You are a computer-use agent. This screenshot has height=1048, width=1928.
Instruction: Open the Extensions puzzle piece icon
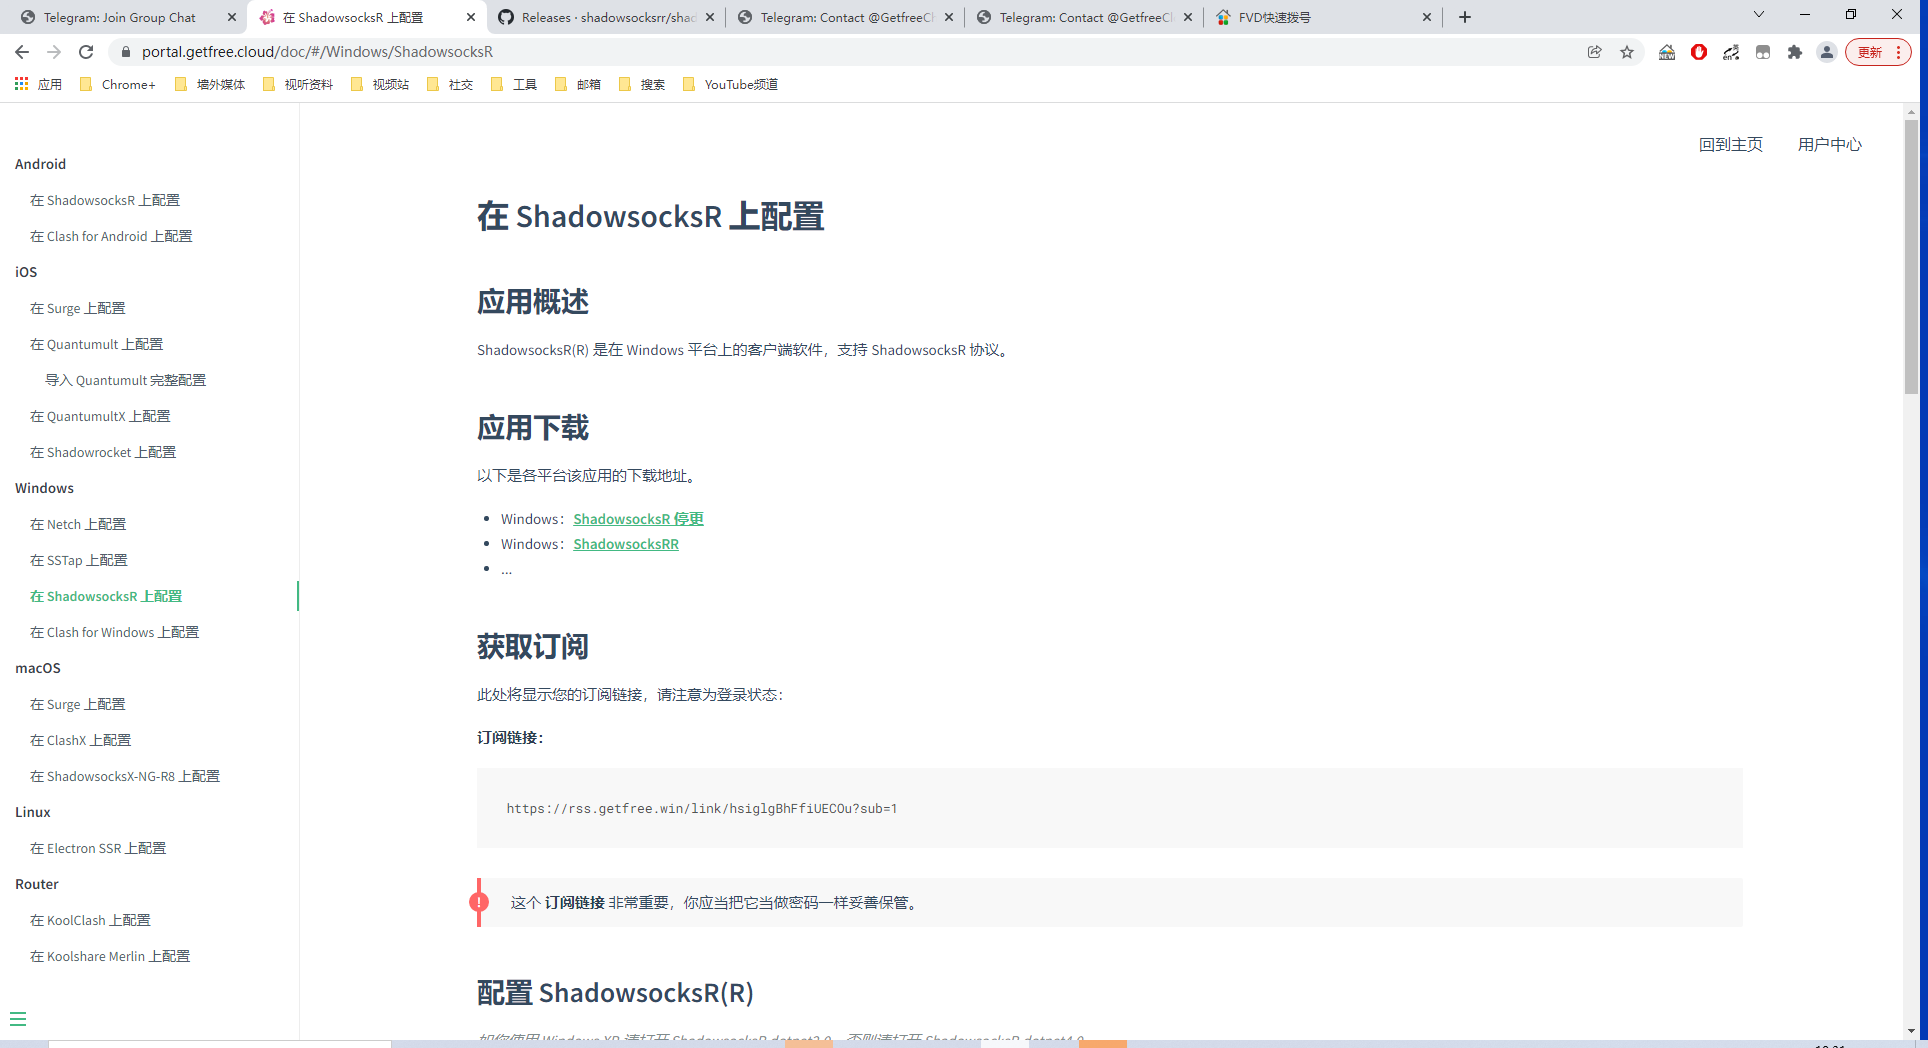(1795, 52)
